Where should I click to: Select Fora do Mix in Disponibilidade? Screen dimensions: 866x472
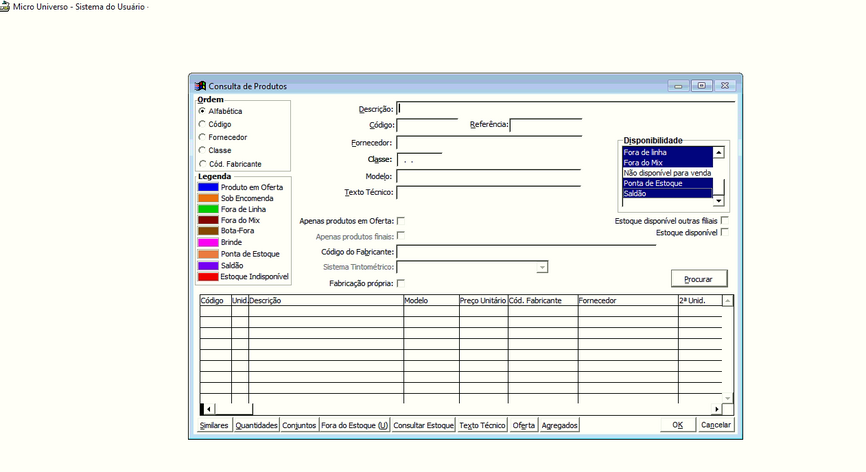click(668, 162)
